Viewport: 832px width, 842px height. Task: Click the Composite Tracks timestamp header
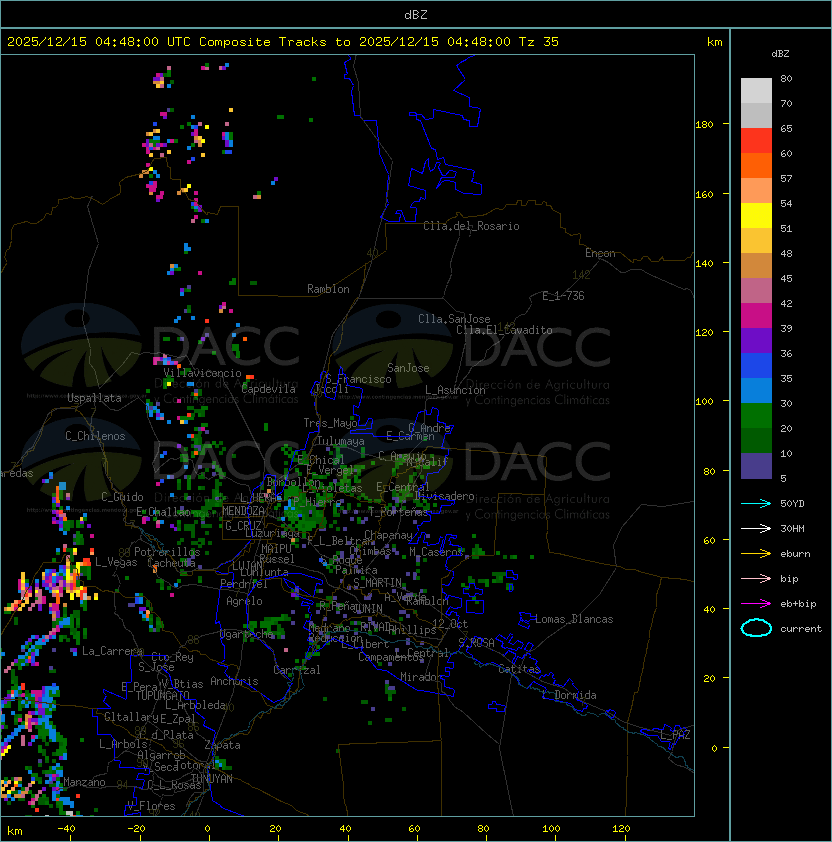point(283,42)
